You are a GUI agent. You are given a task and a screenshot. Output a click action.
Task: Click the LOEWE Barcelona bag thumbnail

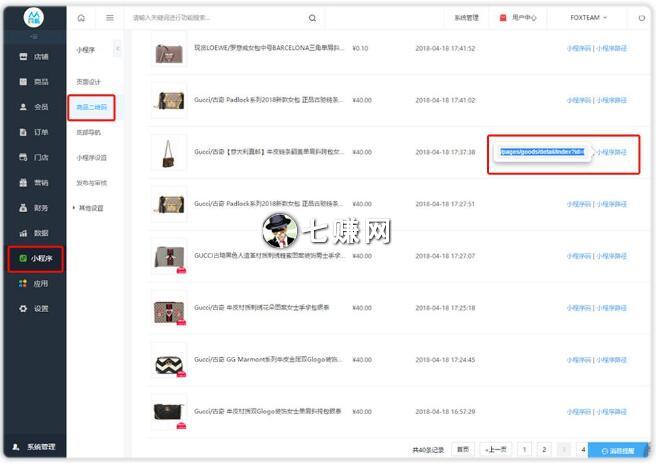(x=168, y=50)
